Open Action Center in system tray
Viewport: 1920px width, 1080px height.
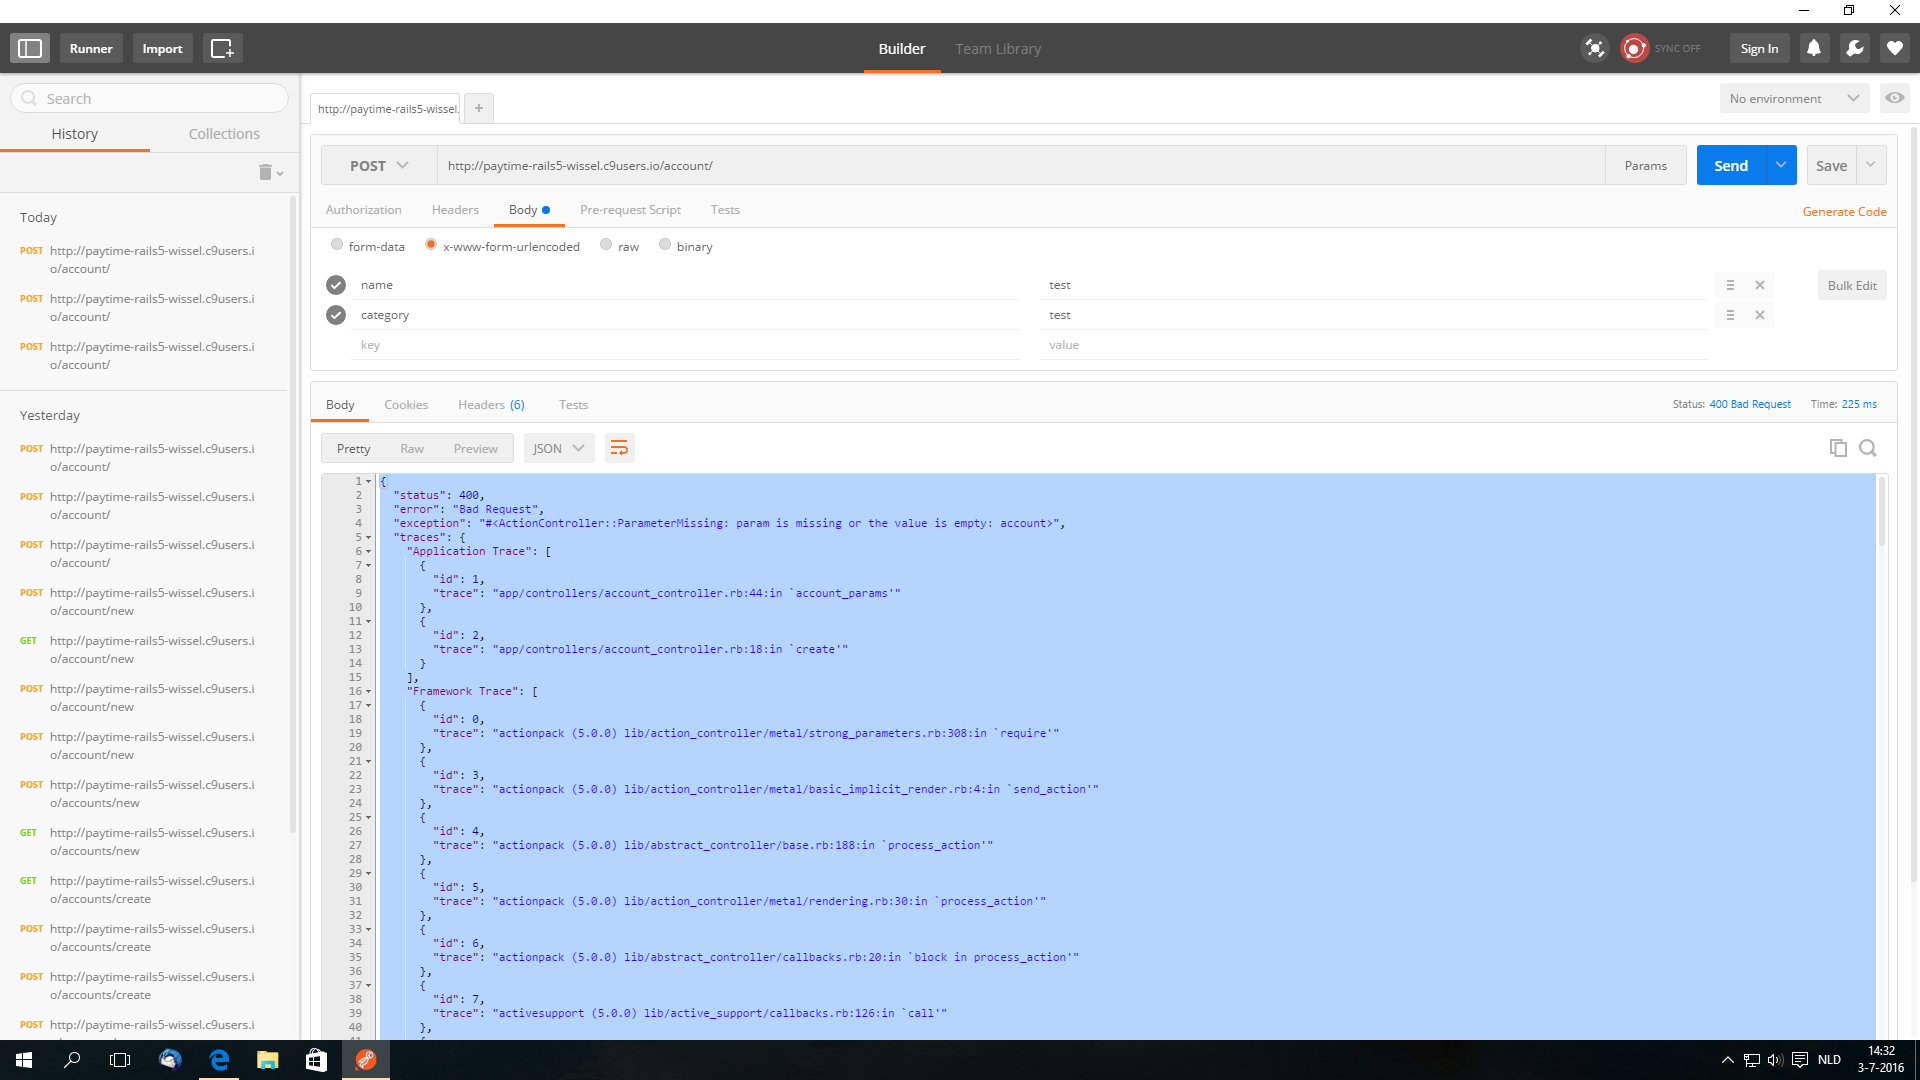(x=1799, y=1060)
